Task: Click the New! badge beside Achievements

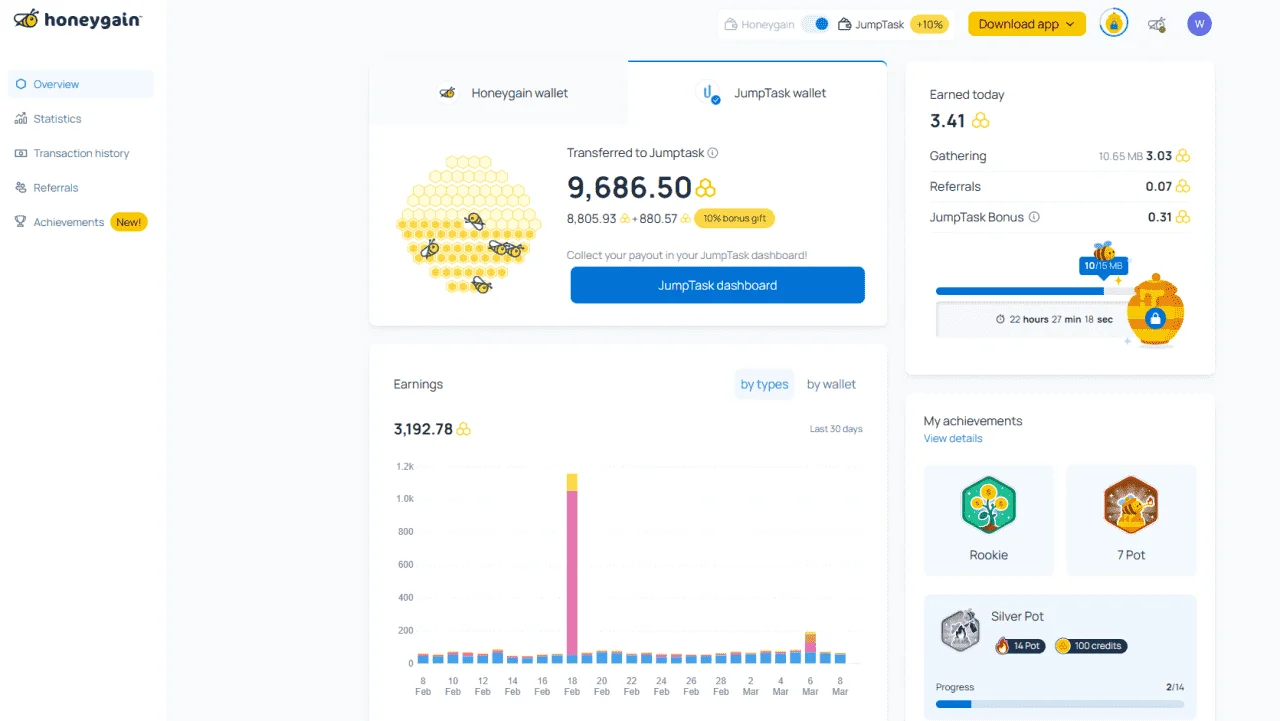Action: tap(128, 222)
